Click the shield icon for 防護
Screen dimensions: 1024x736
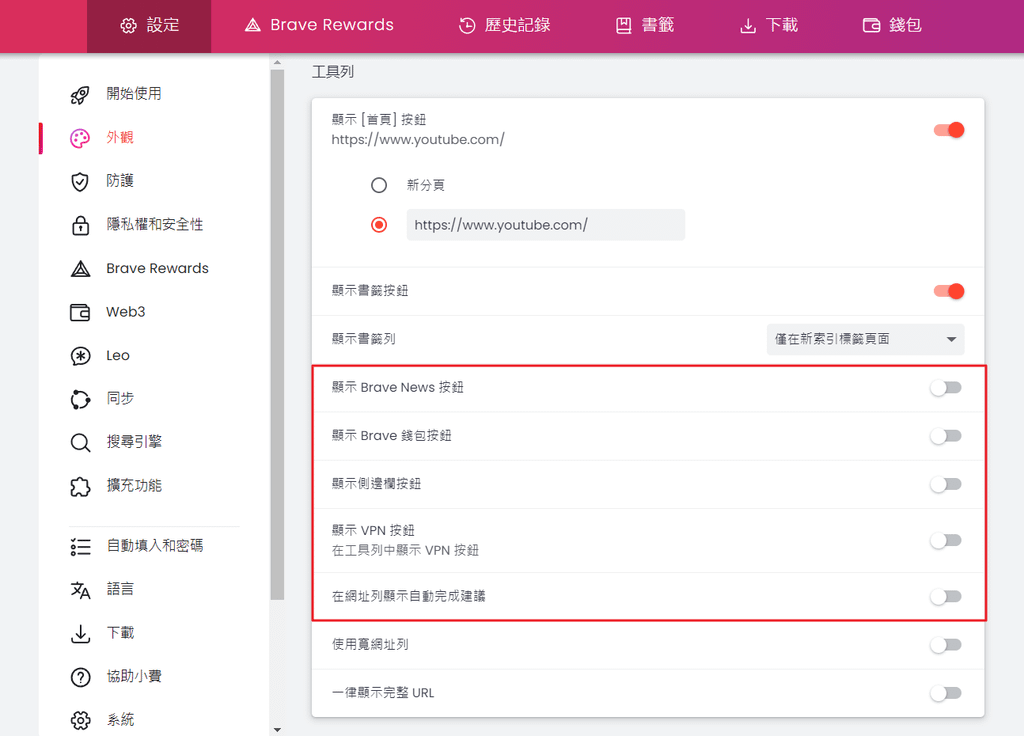(x=80, y=182)
